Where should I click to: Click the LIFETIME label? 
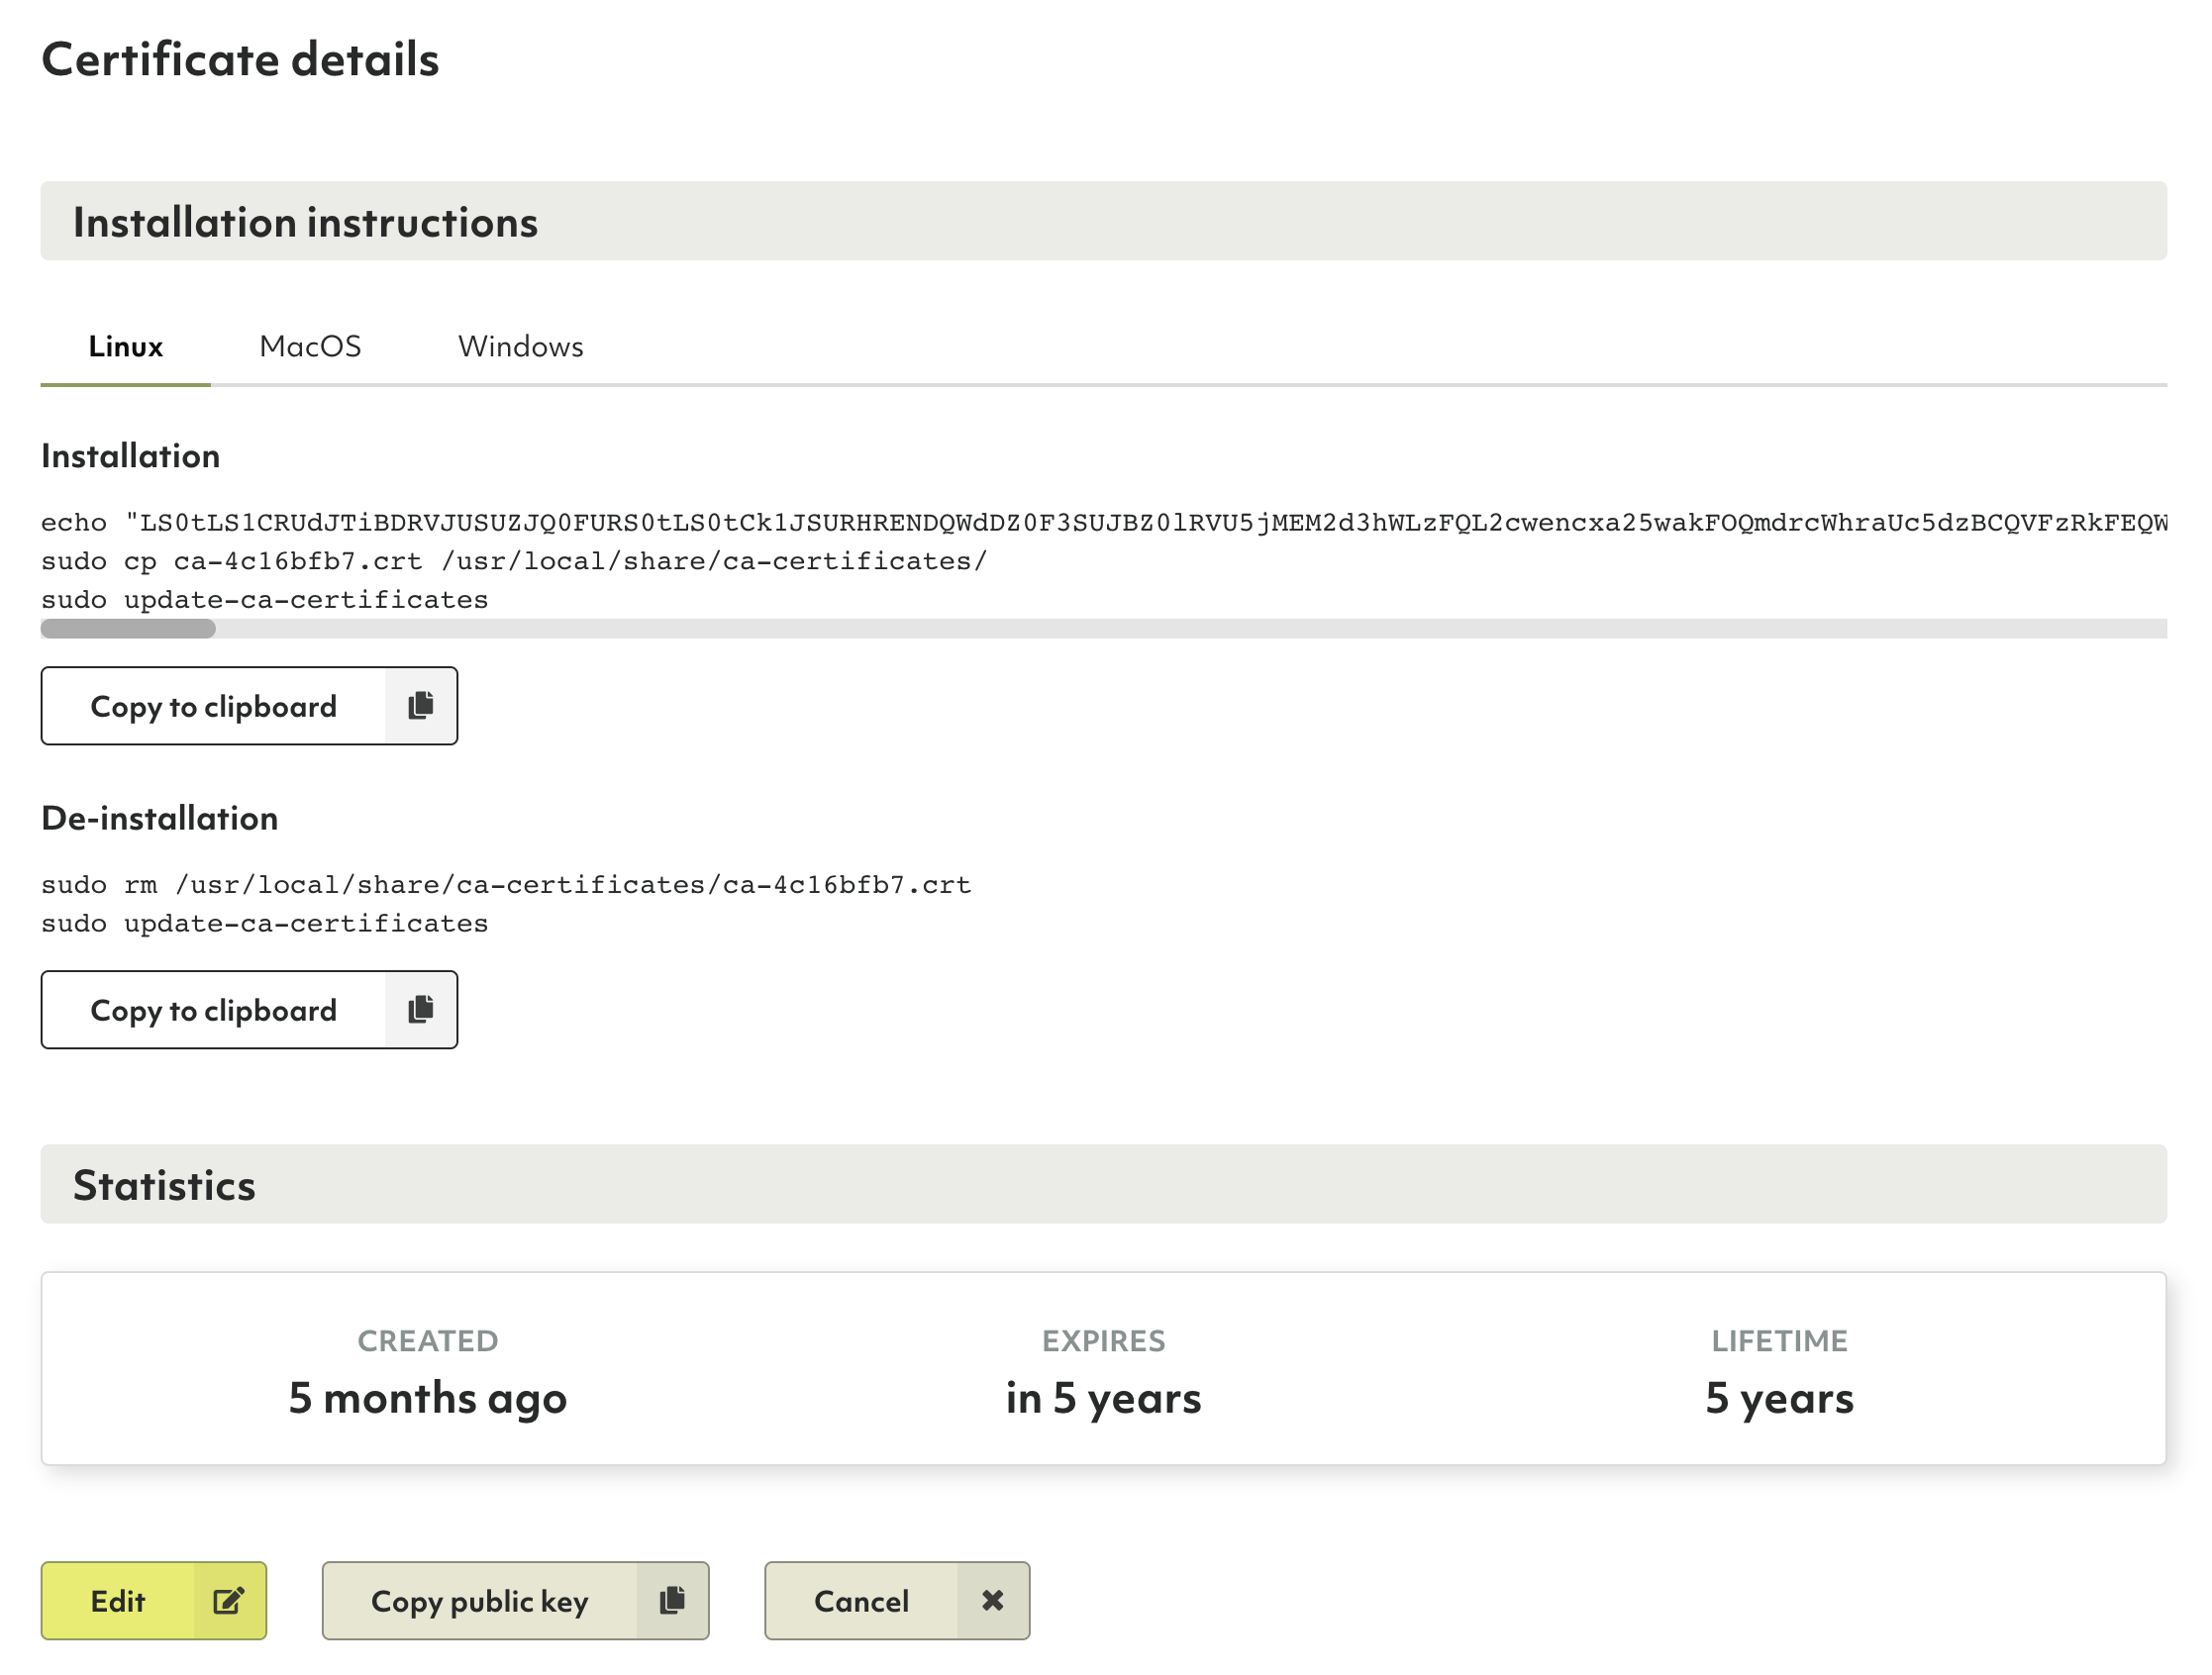1780,1341
